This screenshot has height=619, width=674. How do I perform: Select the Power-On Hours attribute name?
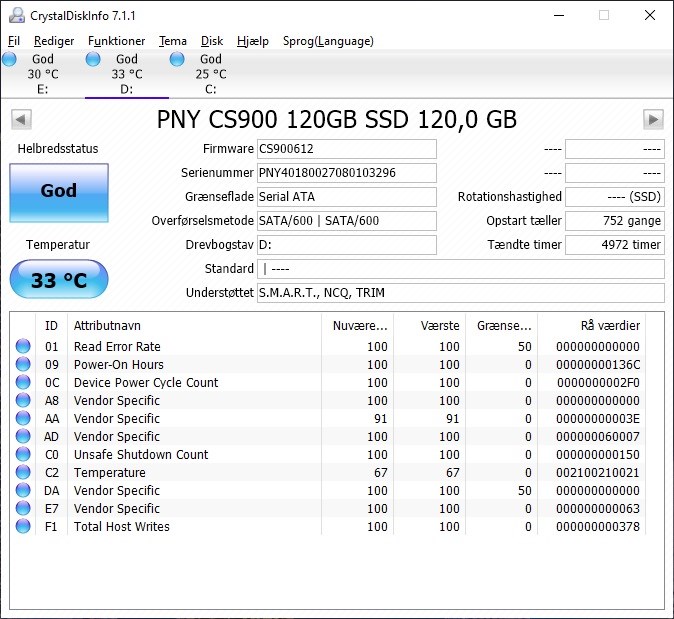pos(119,365)
